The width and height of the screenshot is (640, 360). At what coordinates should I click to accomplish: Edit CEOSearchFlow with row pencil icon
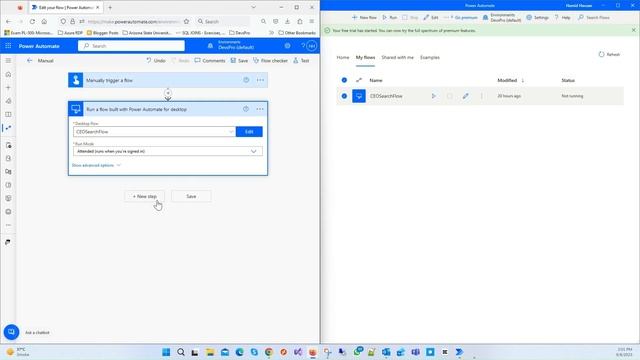tap(465, 96)
